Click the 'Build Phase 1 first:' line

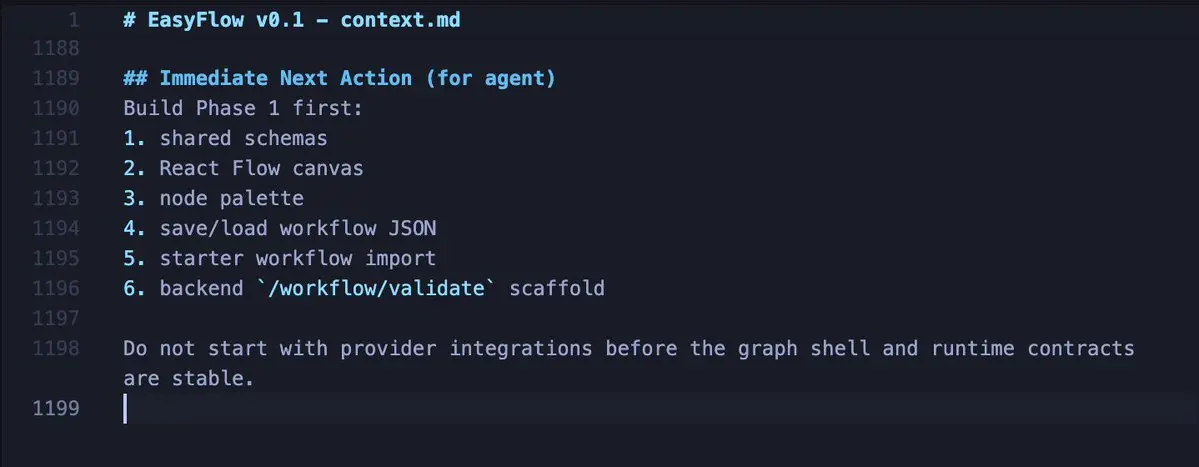tap(243, 109)
